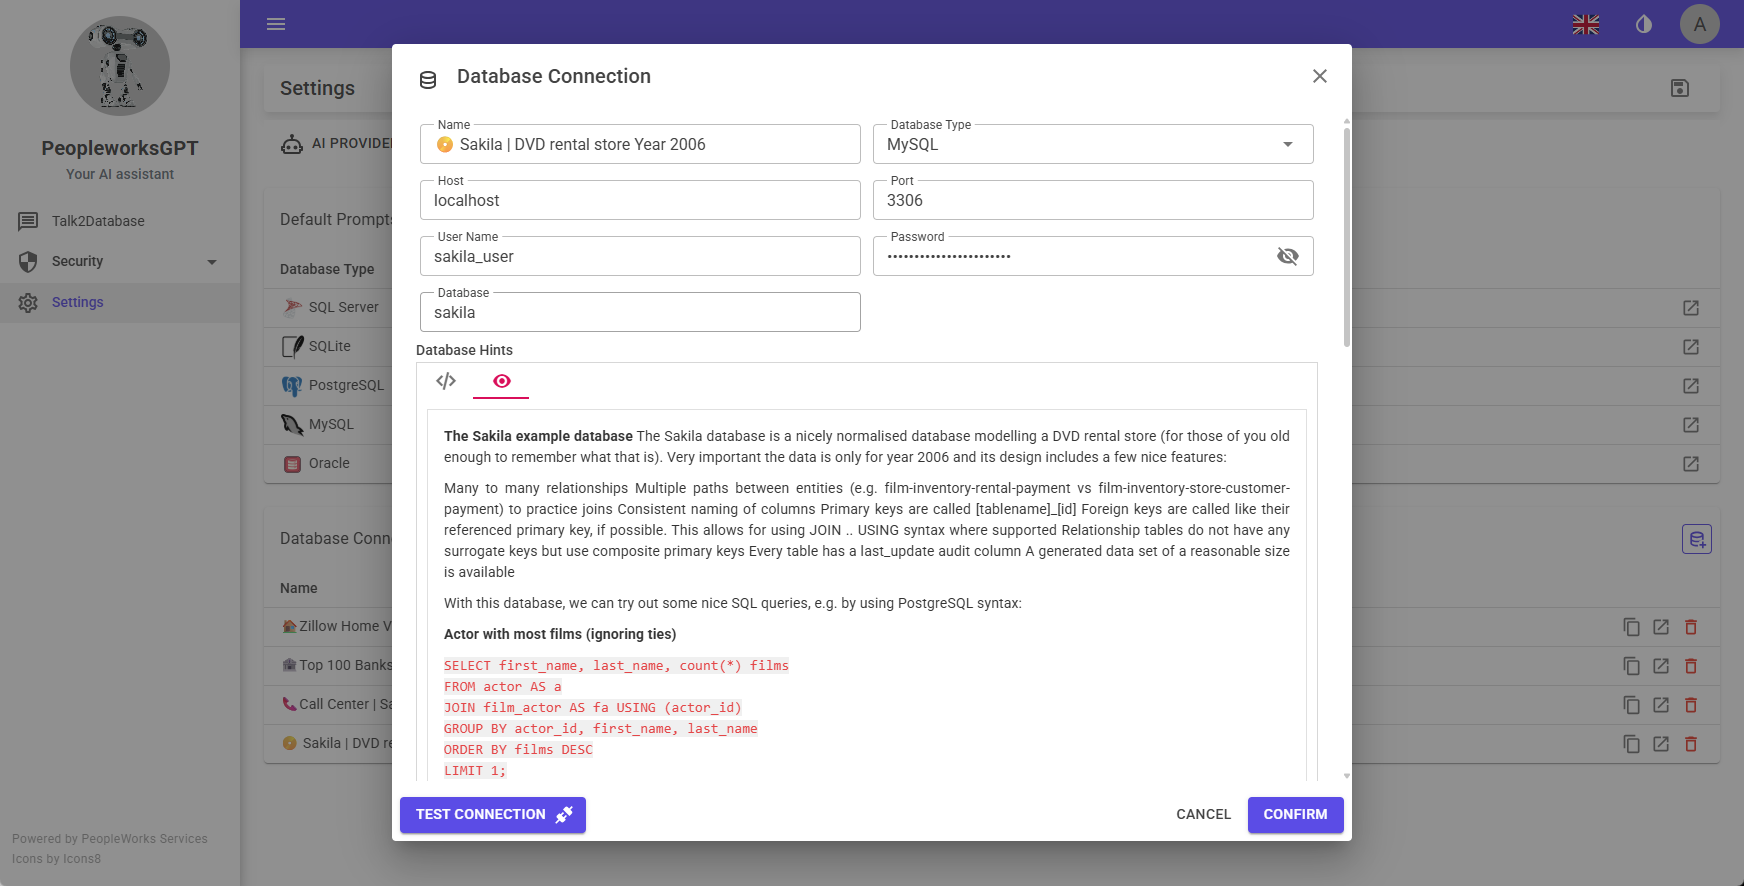Click the save settings floppy icon
This screenshot has width=1744, height=886.
click(1680, 88)
